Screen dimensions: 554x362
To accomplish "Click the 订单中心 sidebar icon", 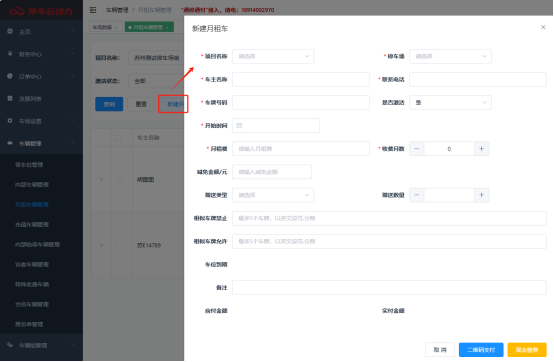I will [10, 76].
